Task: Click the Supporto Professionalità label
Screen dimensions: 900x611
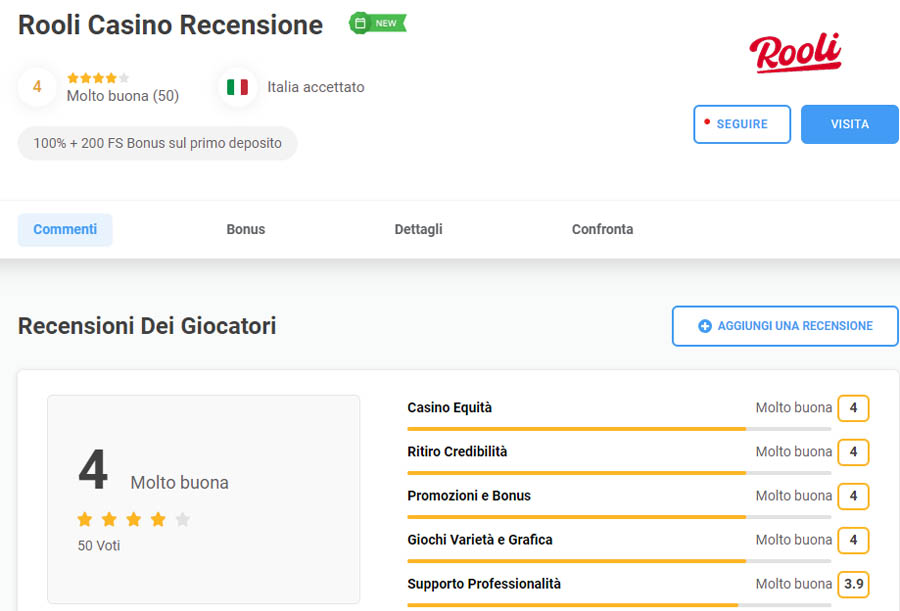Action: [x=484, y=584]
